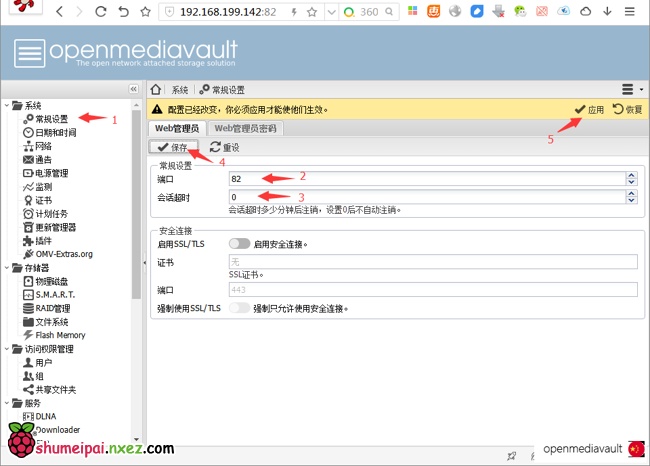Select the Web管理员 tab
Image resolution: width=650 pixels, height=466 pixels.
(x=177, y=128)
